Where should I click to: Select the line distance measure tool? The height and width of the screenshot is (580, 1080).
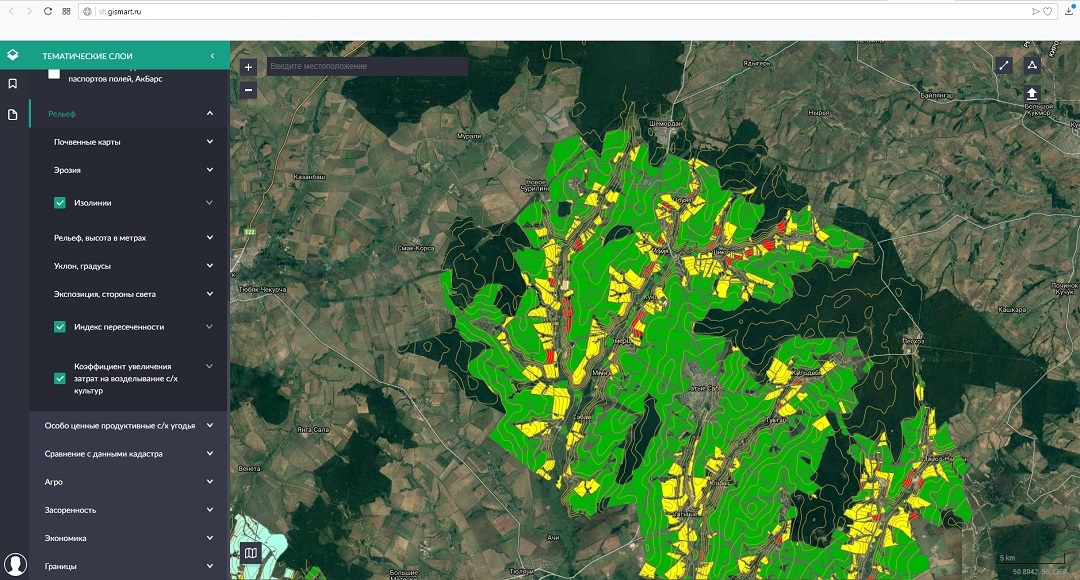pyautogui.click(x=1004, y=66)
